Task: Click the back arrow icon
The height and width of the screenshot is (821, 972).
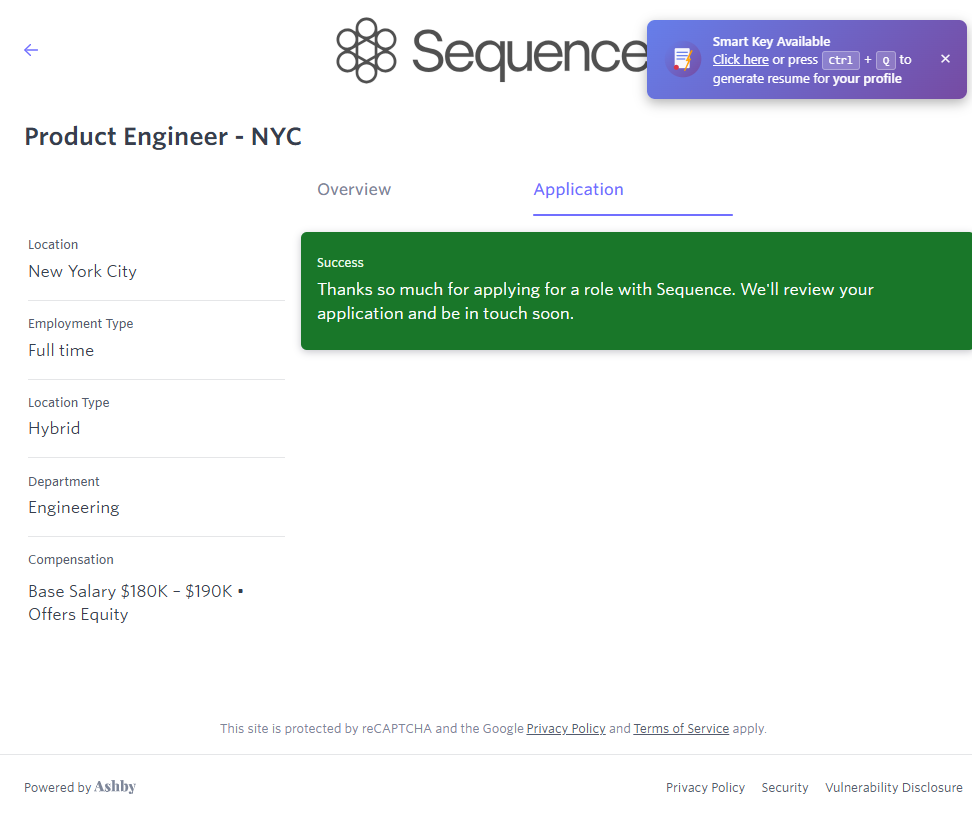Action: pos(31,50)
